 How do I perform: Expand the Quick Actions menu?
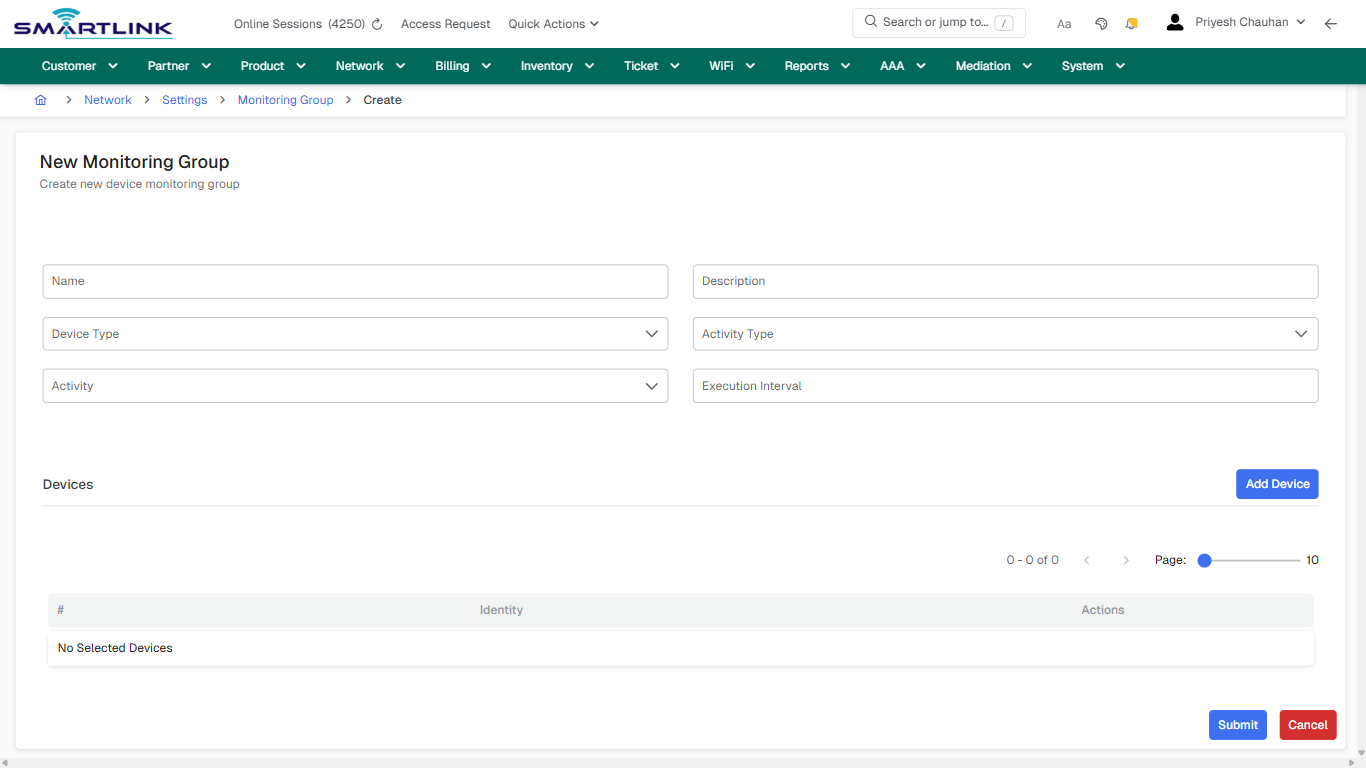(553, 23)
